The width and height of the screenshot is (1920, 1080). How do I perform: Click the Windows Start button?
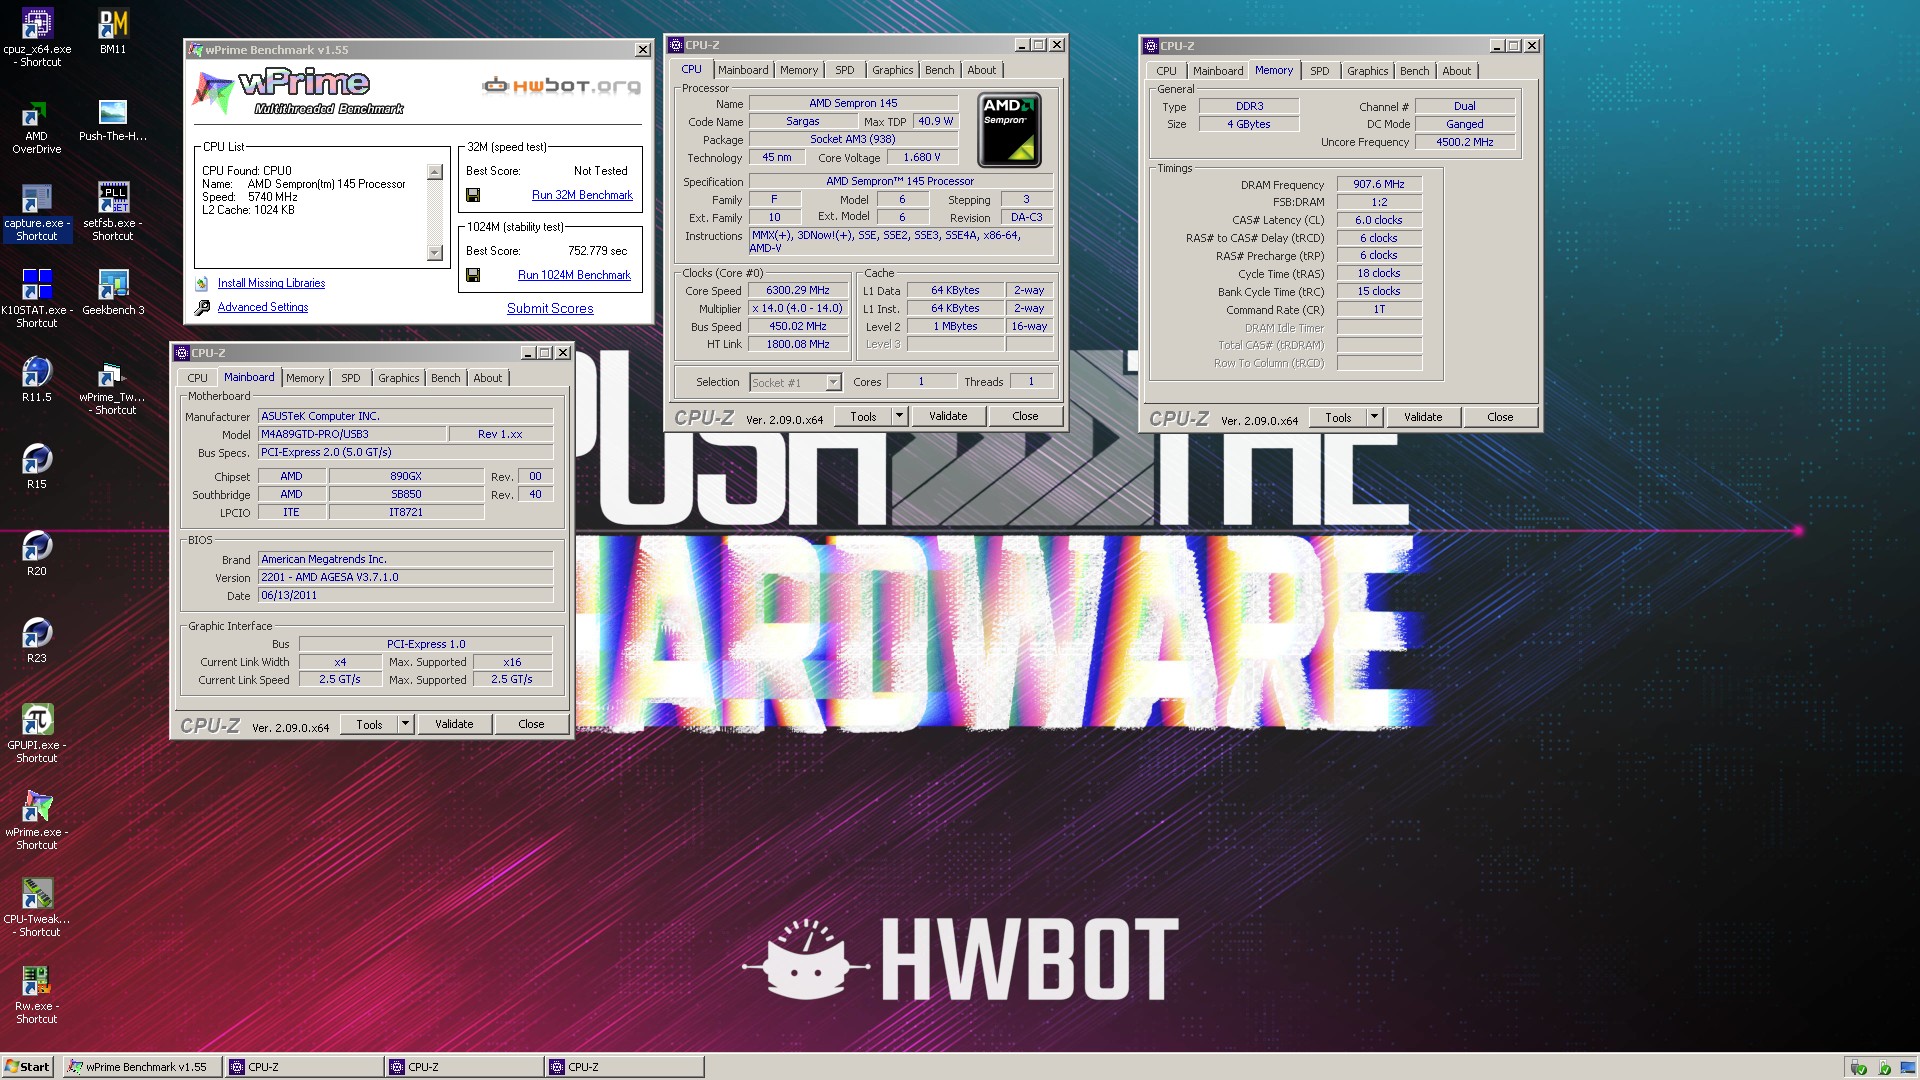[28, 1067]
